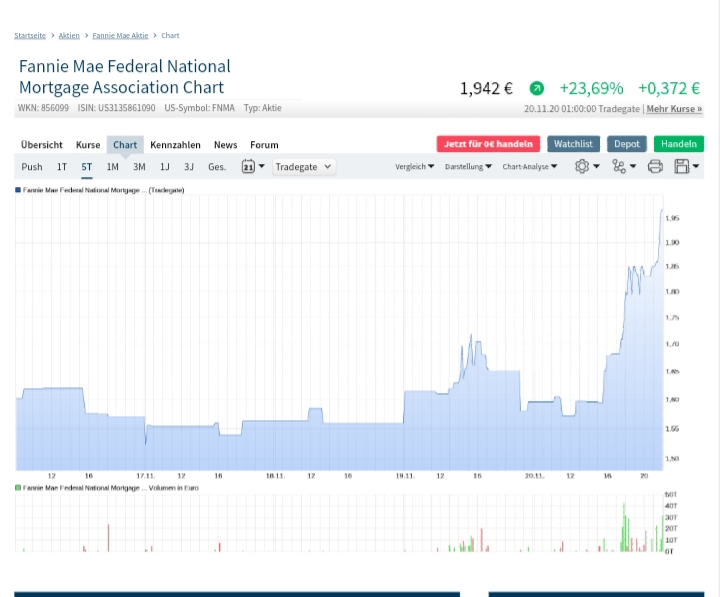Click the WKN: 856099 text
The height and width of the screenshot is (597, 720).
tap(43, 108)
